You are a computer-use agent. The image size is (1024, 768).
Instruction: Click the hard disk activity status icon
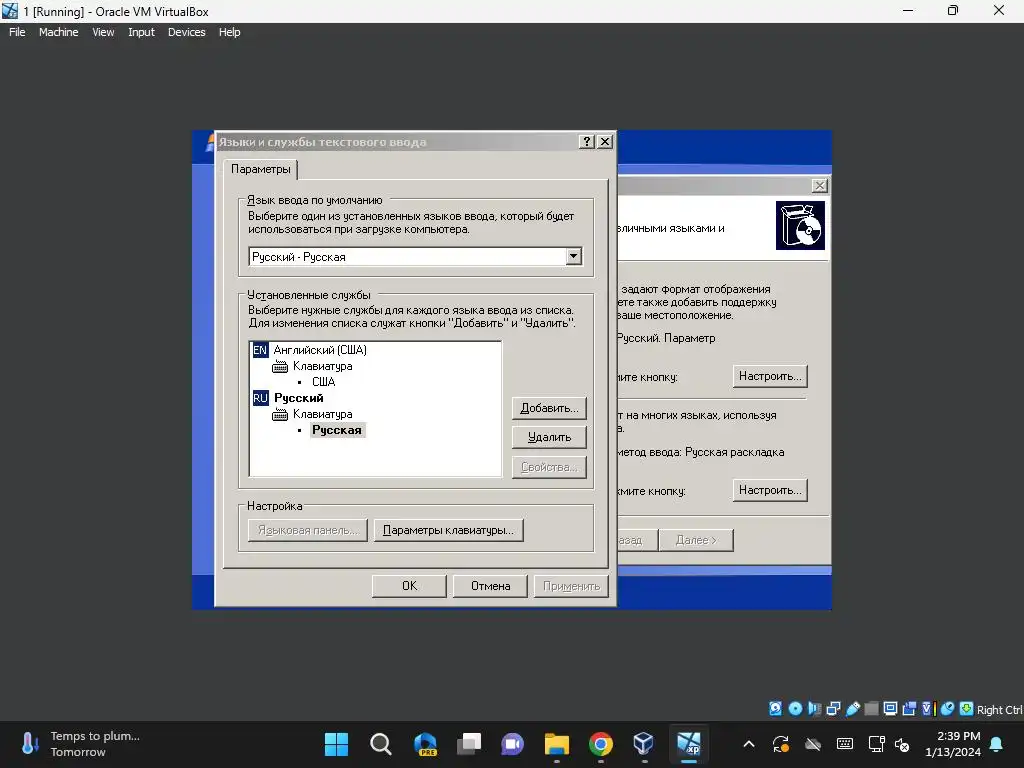tap(775, 709)
